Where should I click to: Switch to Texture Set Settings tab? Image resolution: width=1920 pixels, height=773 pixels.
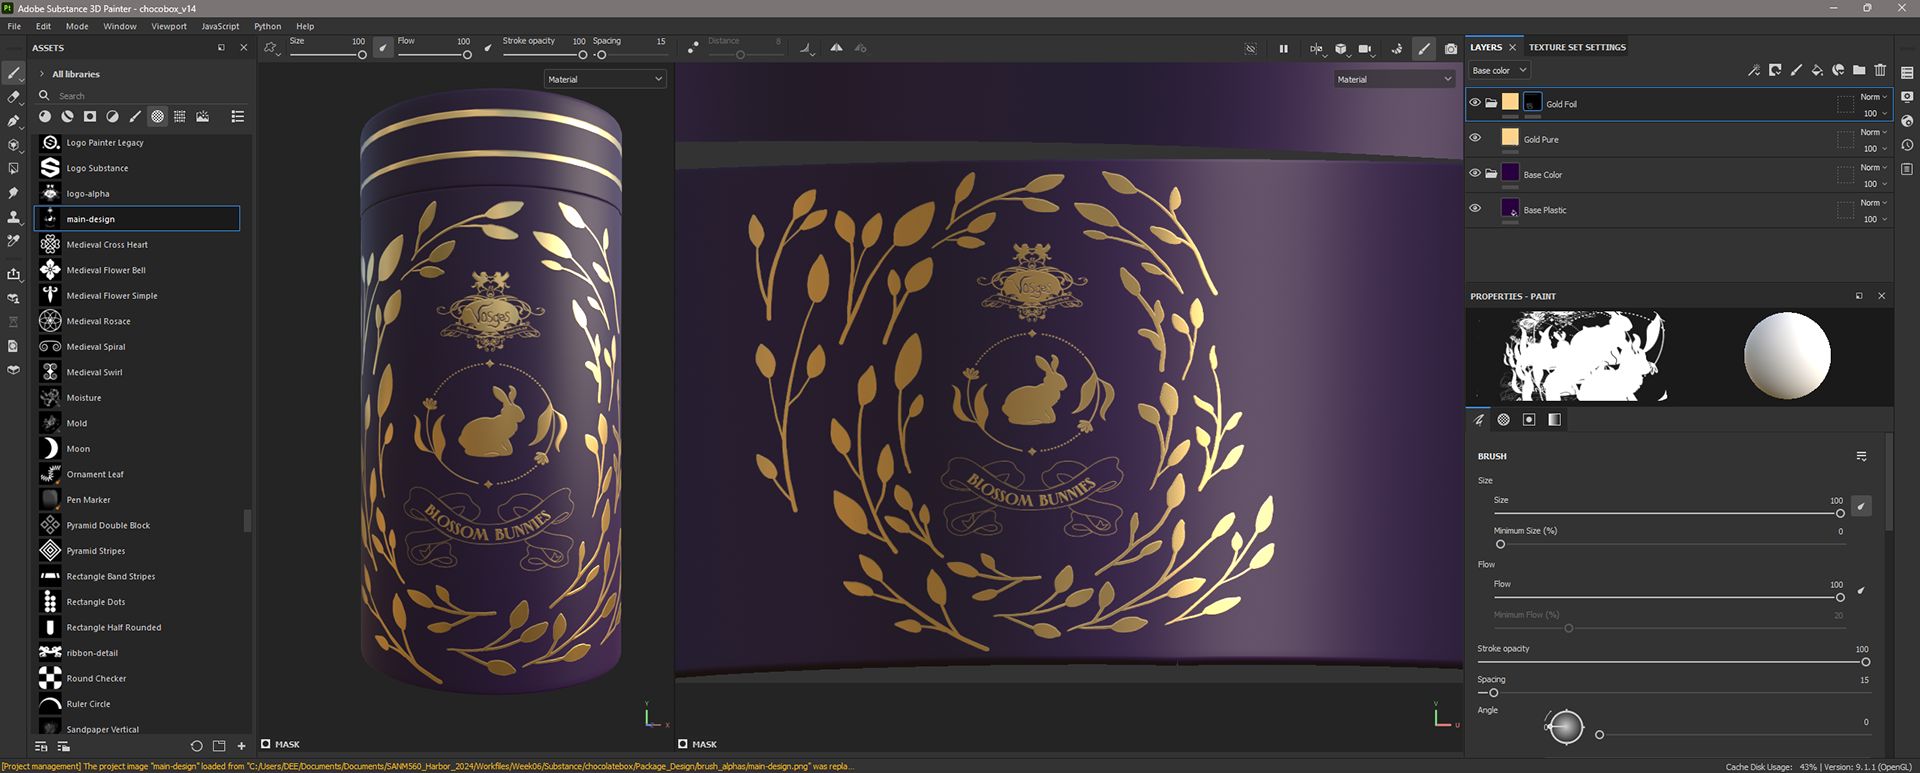point(1577,47)
